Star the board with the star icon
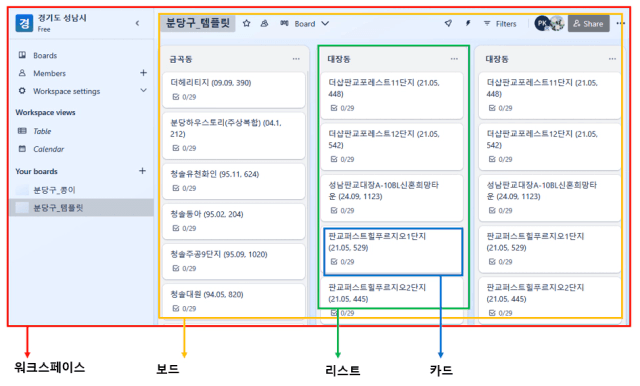Viewport: 640px width, 386px height. click(x=246, y=23)
